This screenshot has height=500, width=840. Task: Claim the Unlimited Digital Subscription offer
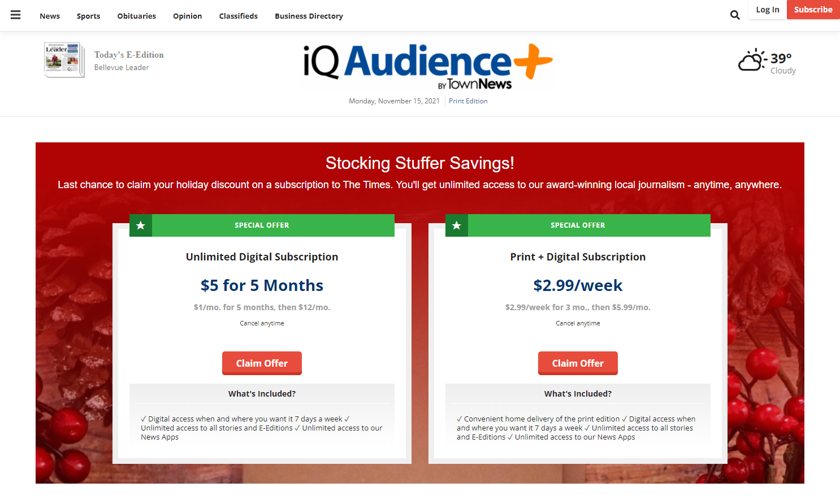262,363
